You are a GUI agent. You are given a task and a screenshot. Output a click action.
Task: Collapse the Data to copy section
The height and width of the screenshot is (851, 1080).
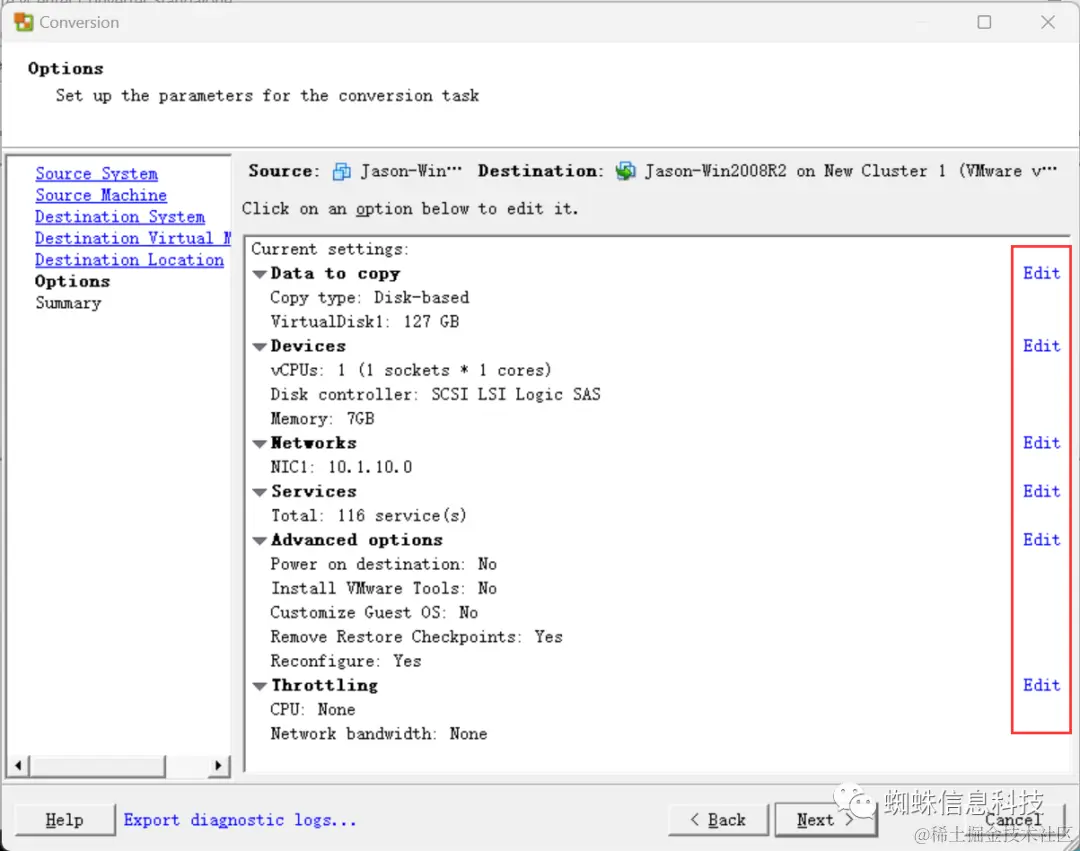pyautogui.click(x=260, y=274)
